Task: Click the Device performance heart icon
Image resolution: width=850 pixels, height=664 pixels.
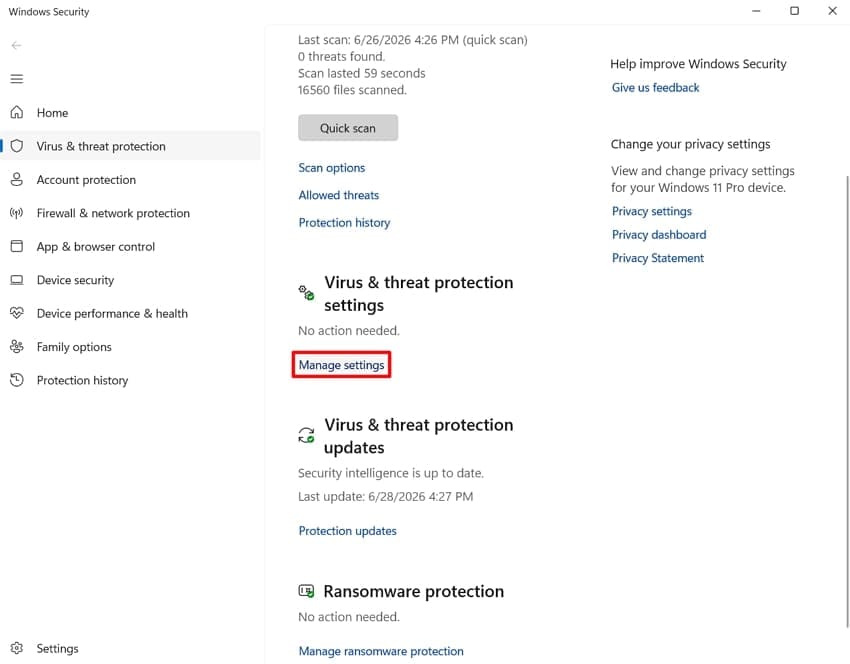Action: (x=17, y=313)
